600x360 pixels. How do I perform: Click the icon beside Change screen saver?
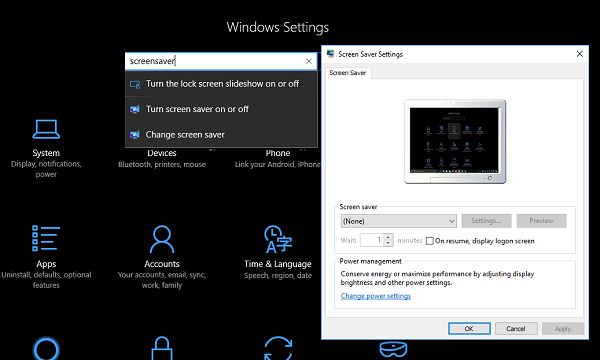click(x=135, y=135)
